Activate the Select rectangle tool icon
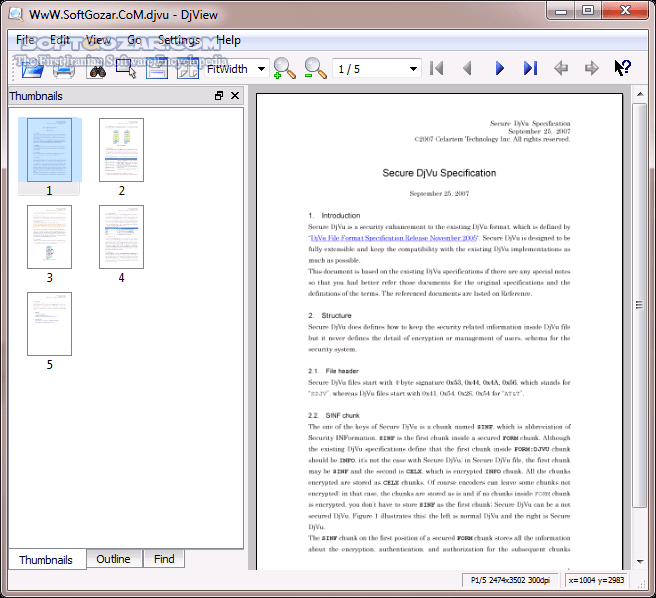The width and height of the screenshot is (656, 598). (x=126, y=69)
